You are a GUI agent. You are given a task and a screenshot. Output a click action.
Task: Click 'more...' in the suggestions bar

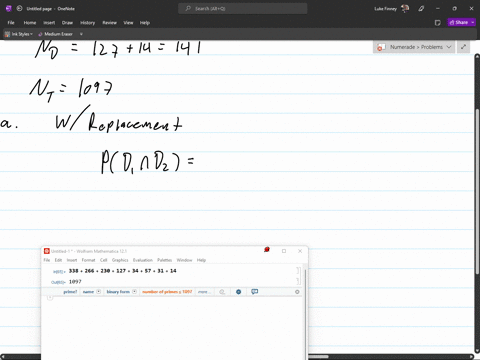tap(204, 292)
